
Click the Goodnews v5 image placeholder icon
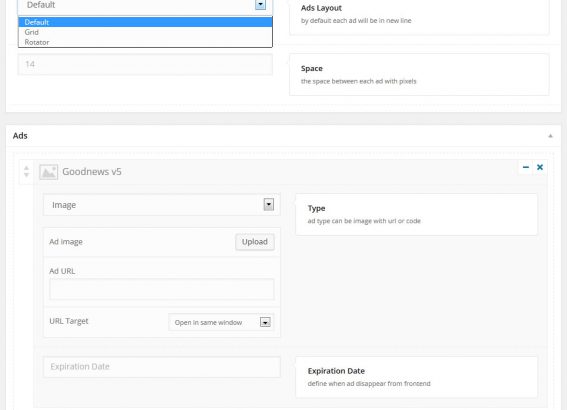tap(48, 172)
